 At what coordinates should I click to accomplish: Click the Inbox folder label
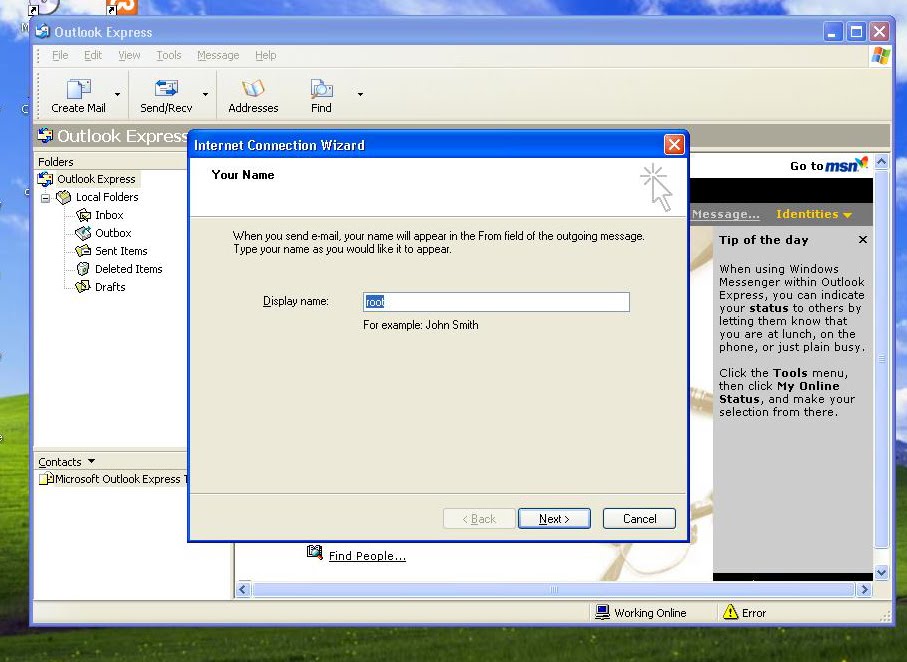[x=109, y=215]
